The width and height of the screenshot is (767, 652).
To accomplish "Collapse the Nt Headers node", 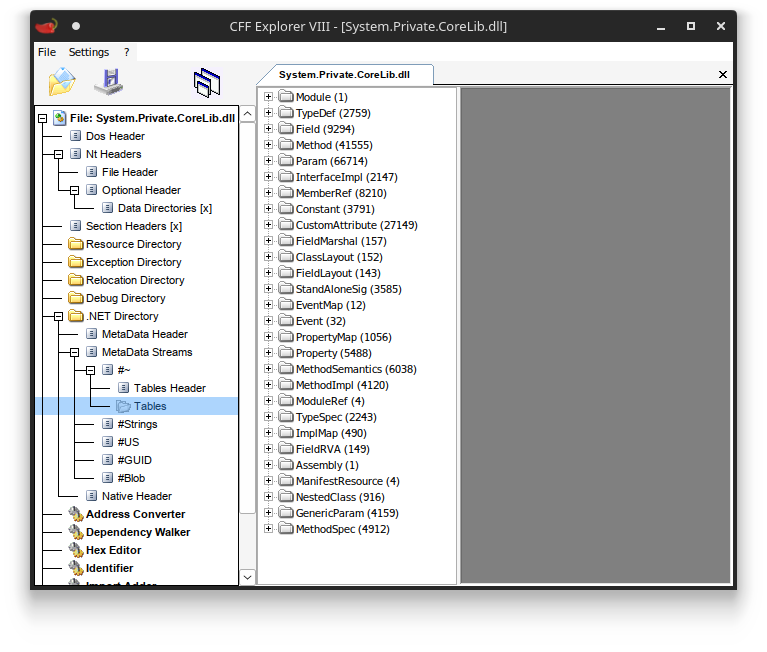I will point(58,154).
